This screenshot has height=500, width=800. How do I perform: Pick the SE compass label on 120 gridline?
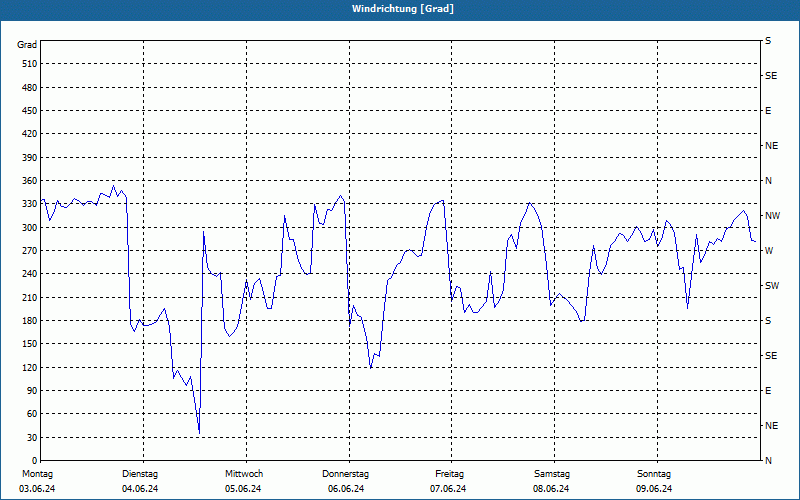coord(771,356)
